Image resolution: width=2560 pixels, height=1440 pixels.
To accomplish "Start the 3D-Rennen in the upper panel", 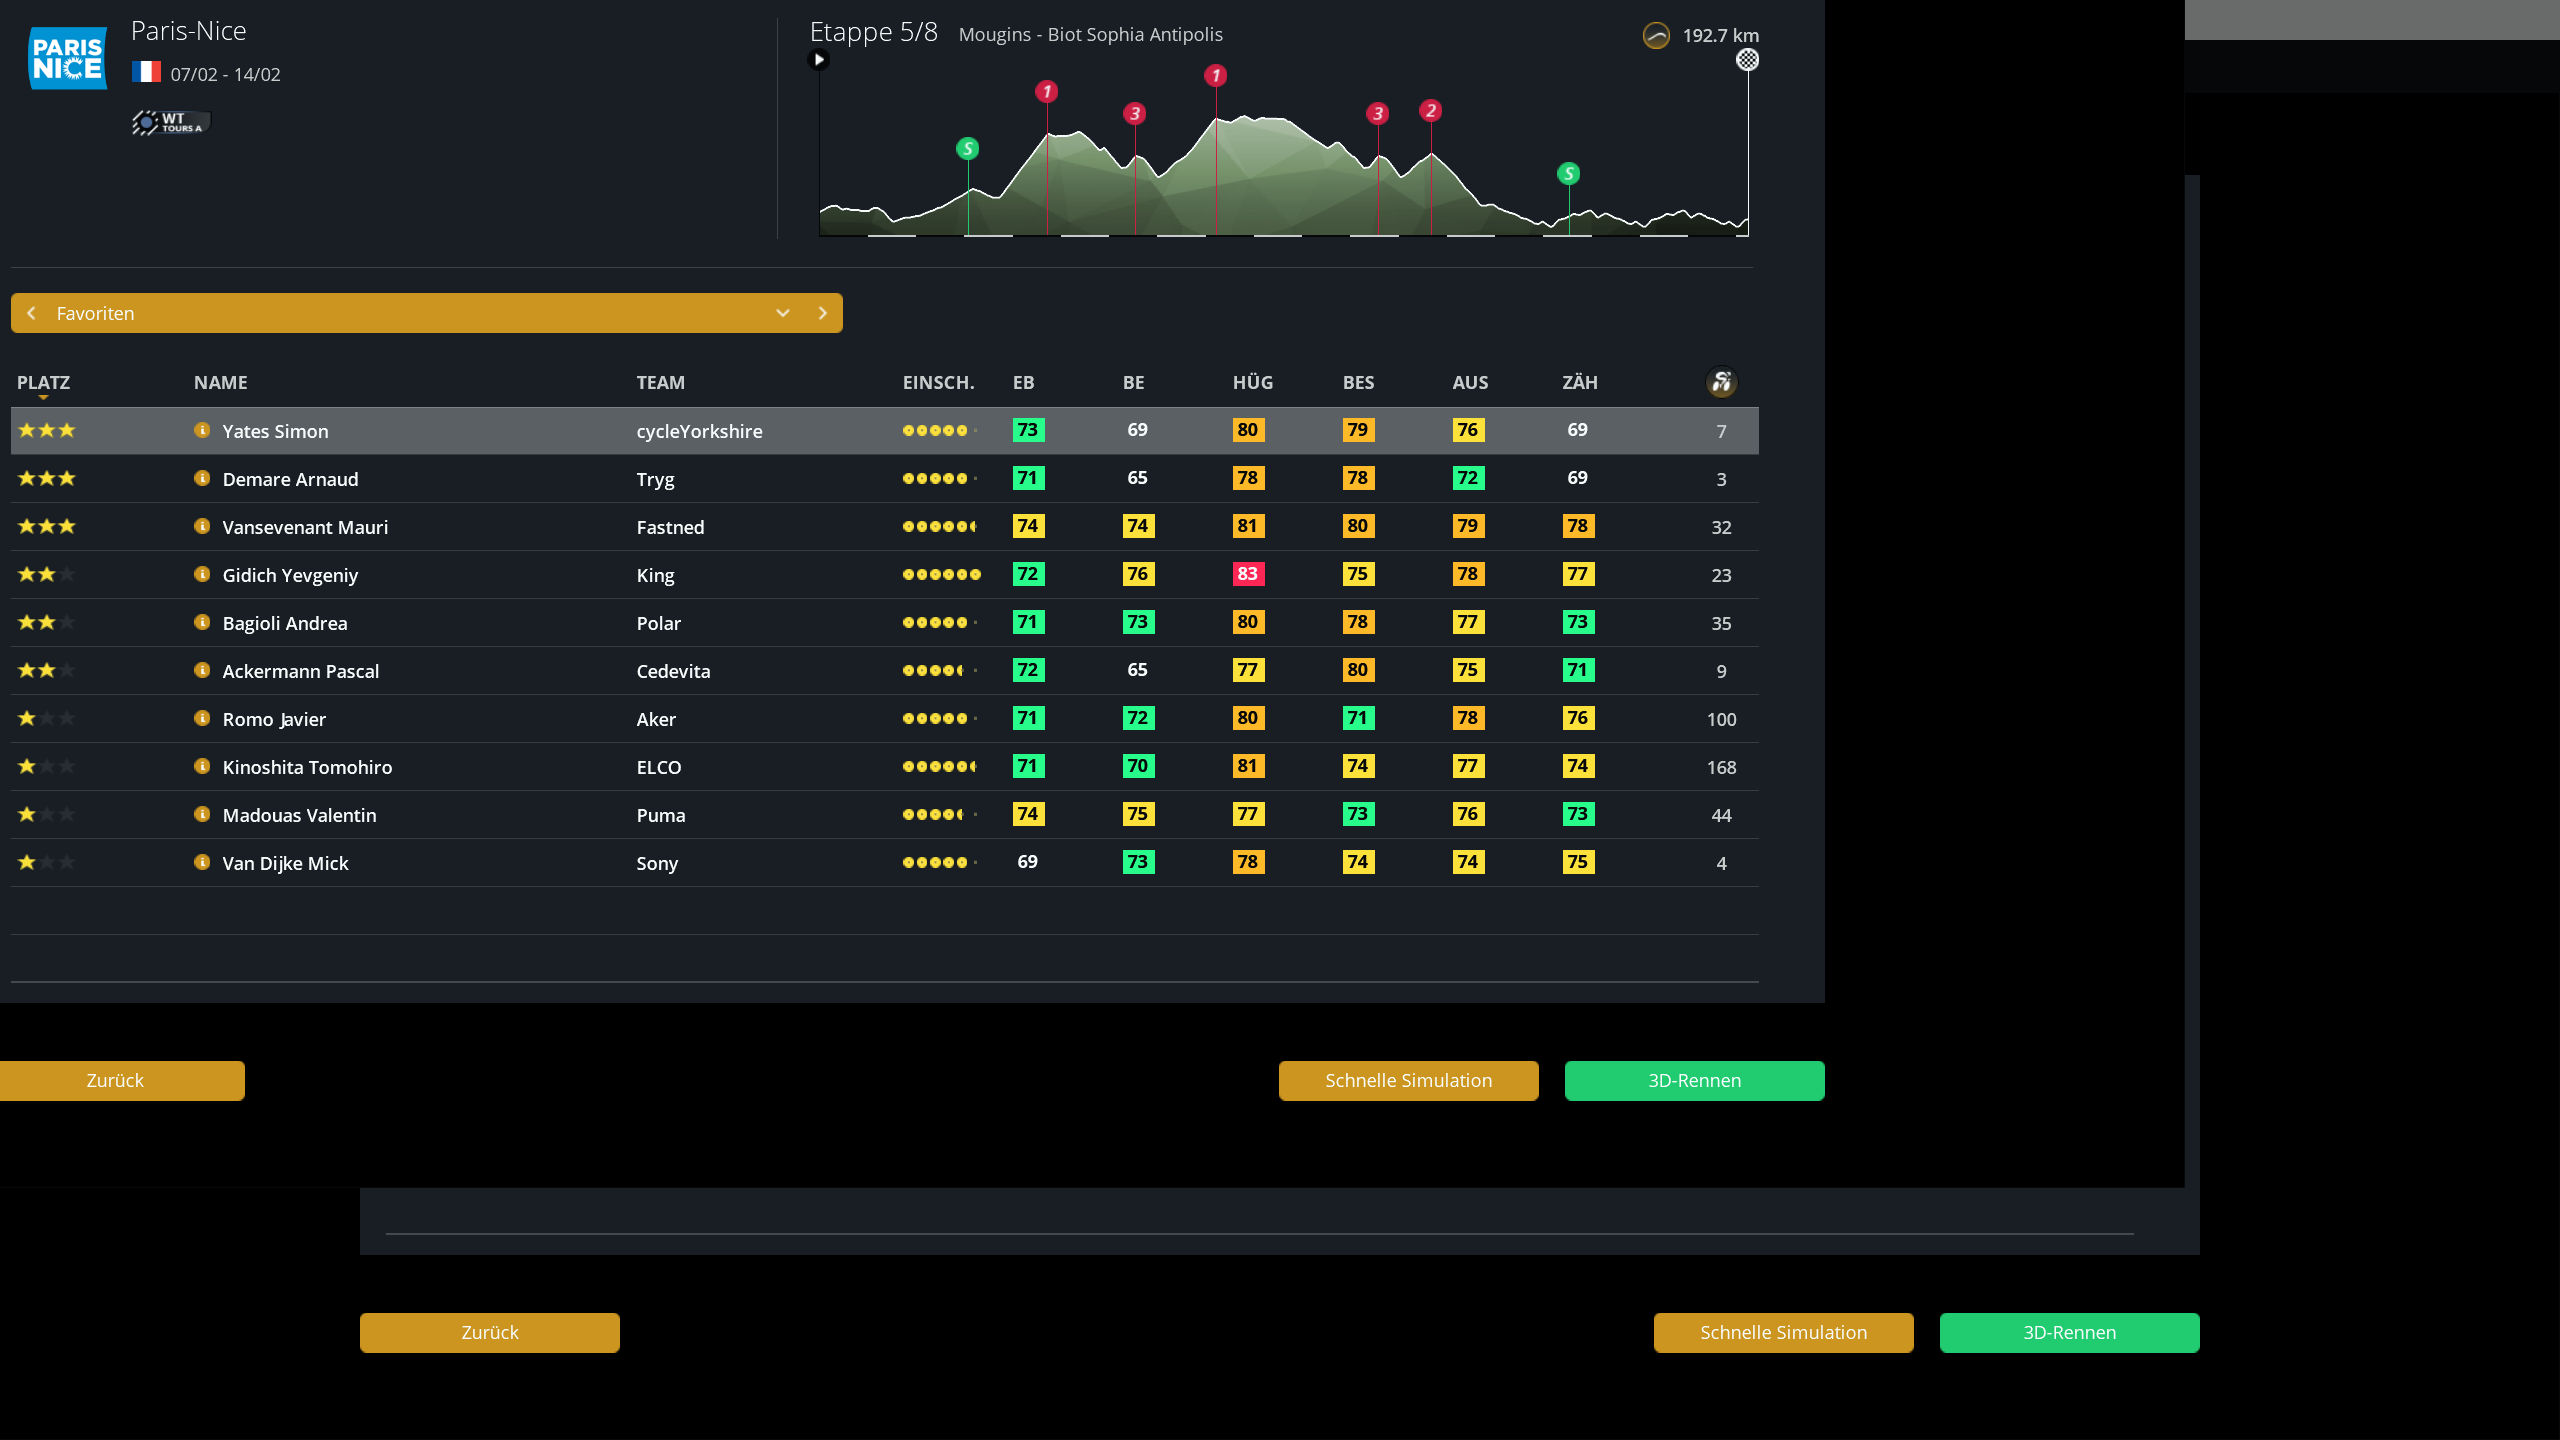I will pyautogui.click(x=1694, y=1080).
